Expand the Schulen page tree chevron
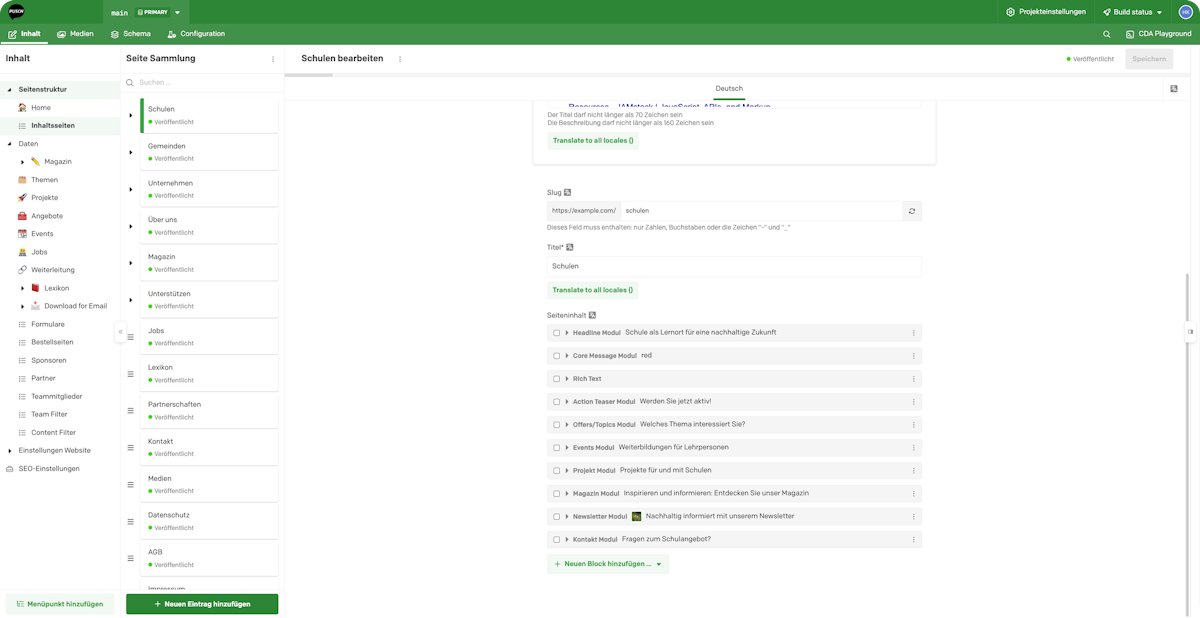Screen dimensions: 1200x618 pyautogui.click(x=131, y=115)
